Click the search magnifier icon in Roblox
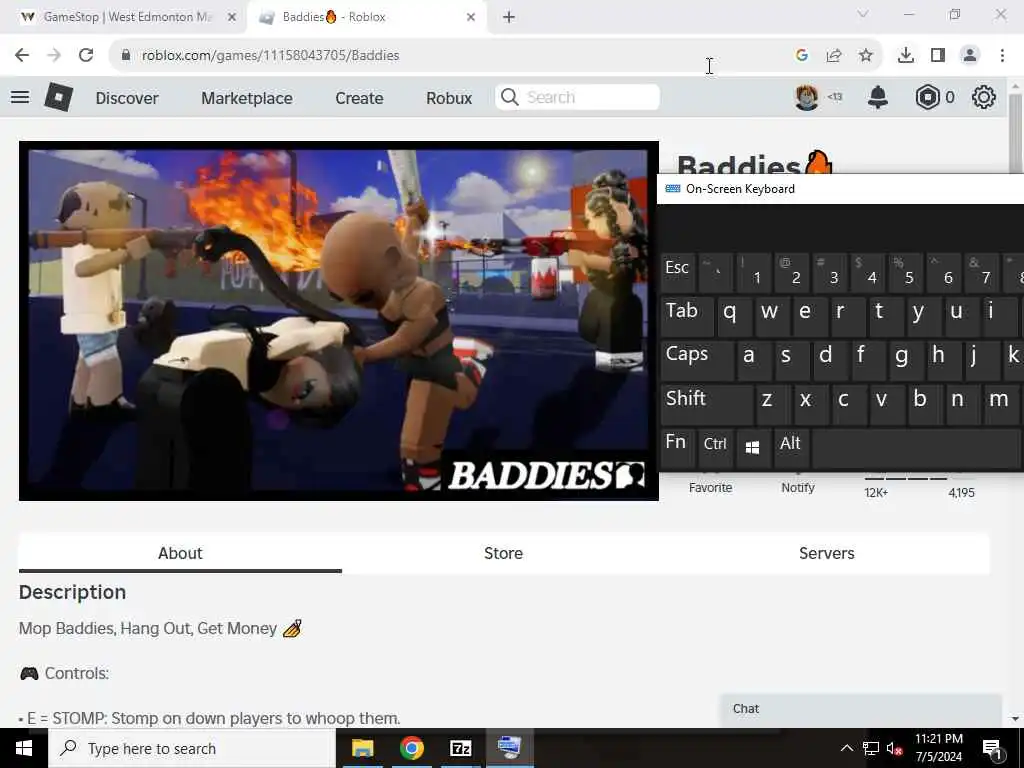1024x768 pixels. [509, 97]
